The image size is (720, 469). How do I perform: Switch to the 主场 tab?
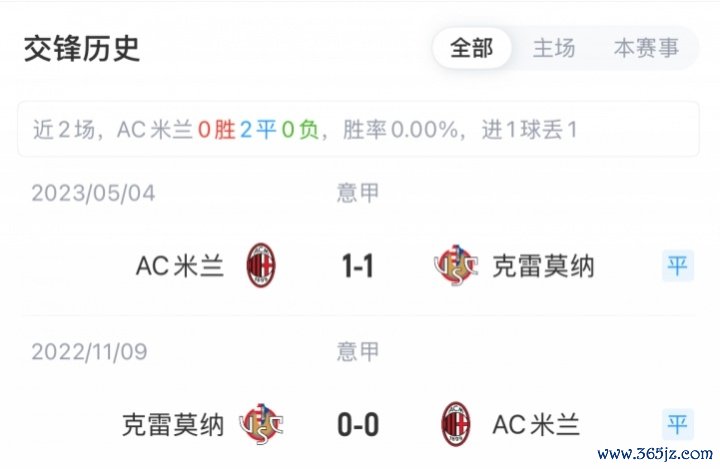554,48
